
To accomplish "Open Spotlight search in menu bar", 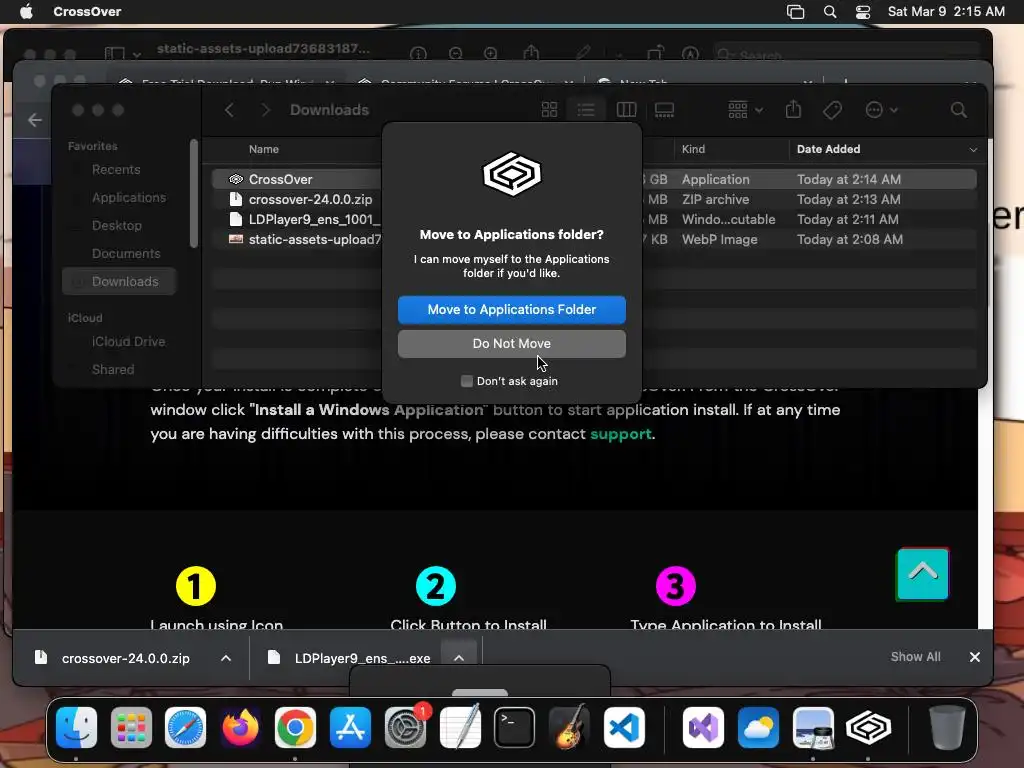I will pyautogui.click(x=829, y=11).
